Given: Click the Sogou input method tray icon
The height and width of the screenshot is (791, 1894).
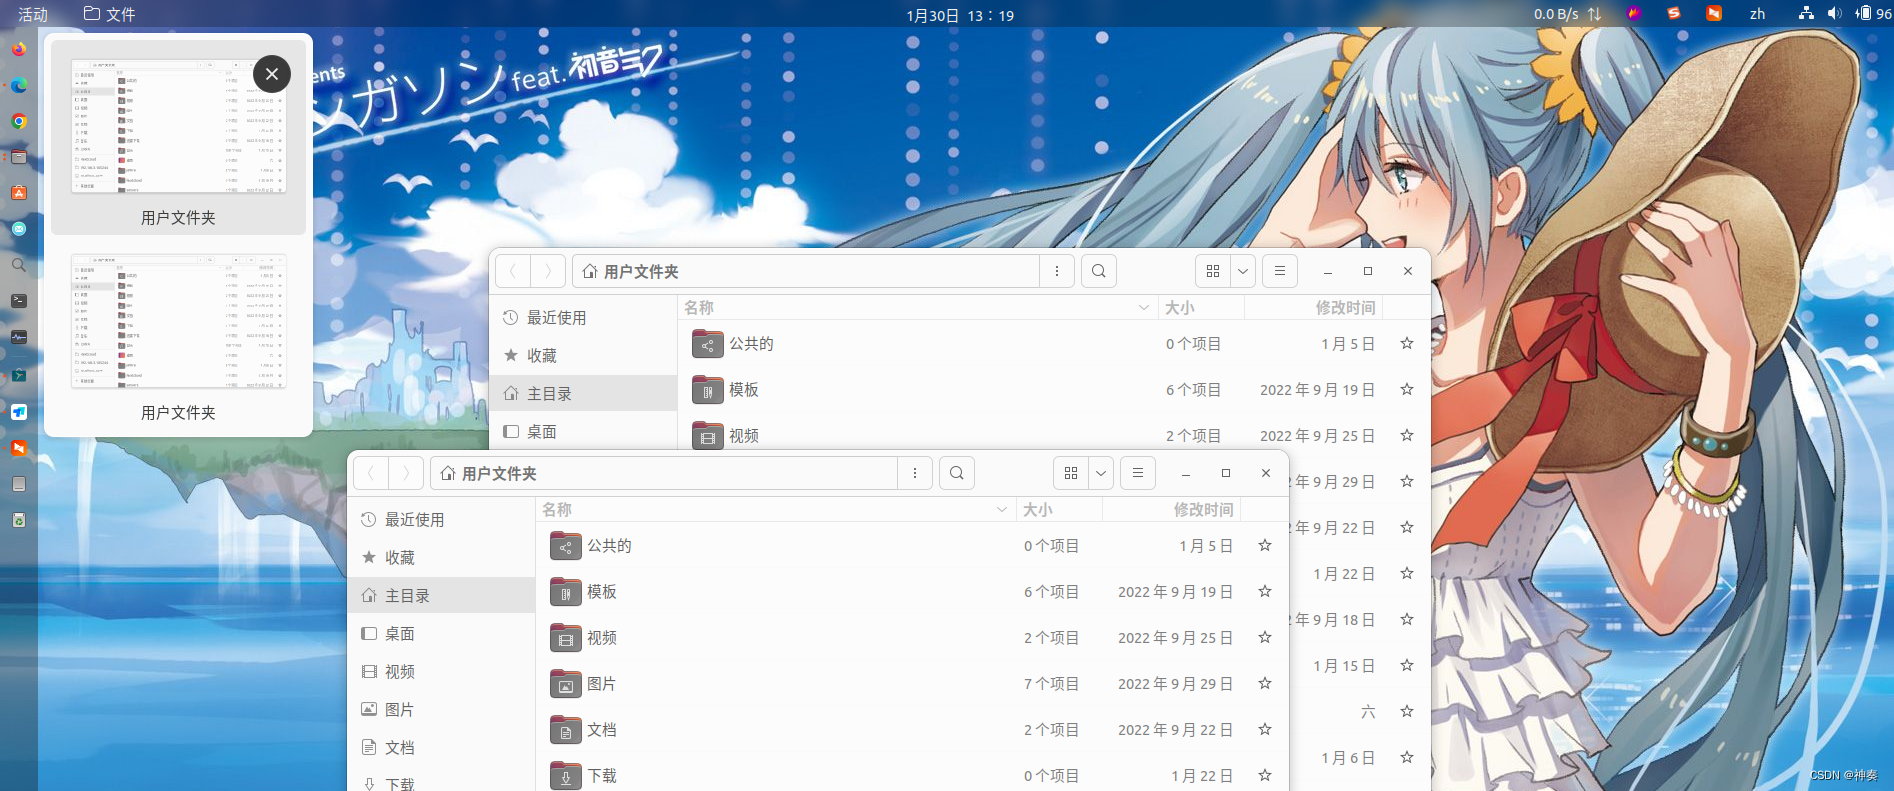Looking at the screenshot, I should click(x=1674, y=13).
